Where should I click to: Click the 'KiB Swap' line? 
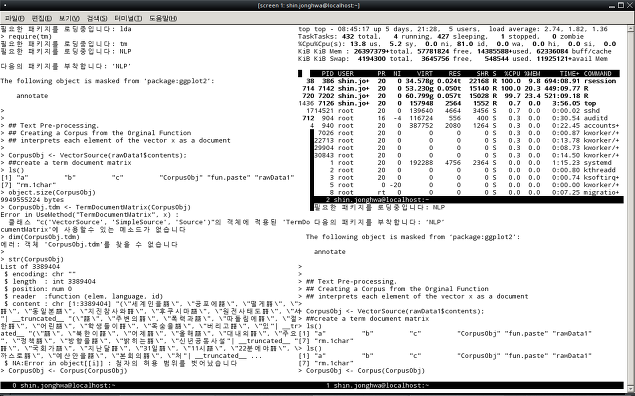[453, 59]
